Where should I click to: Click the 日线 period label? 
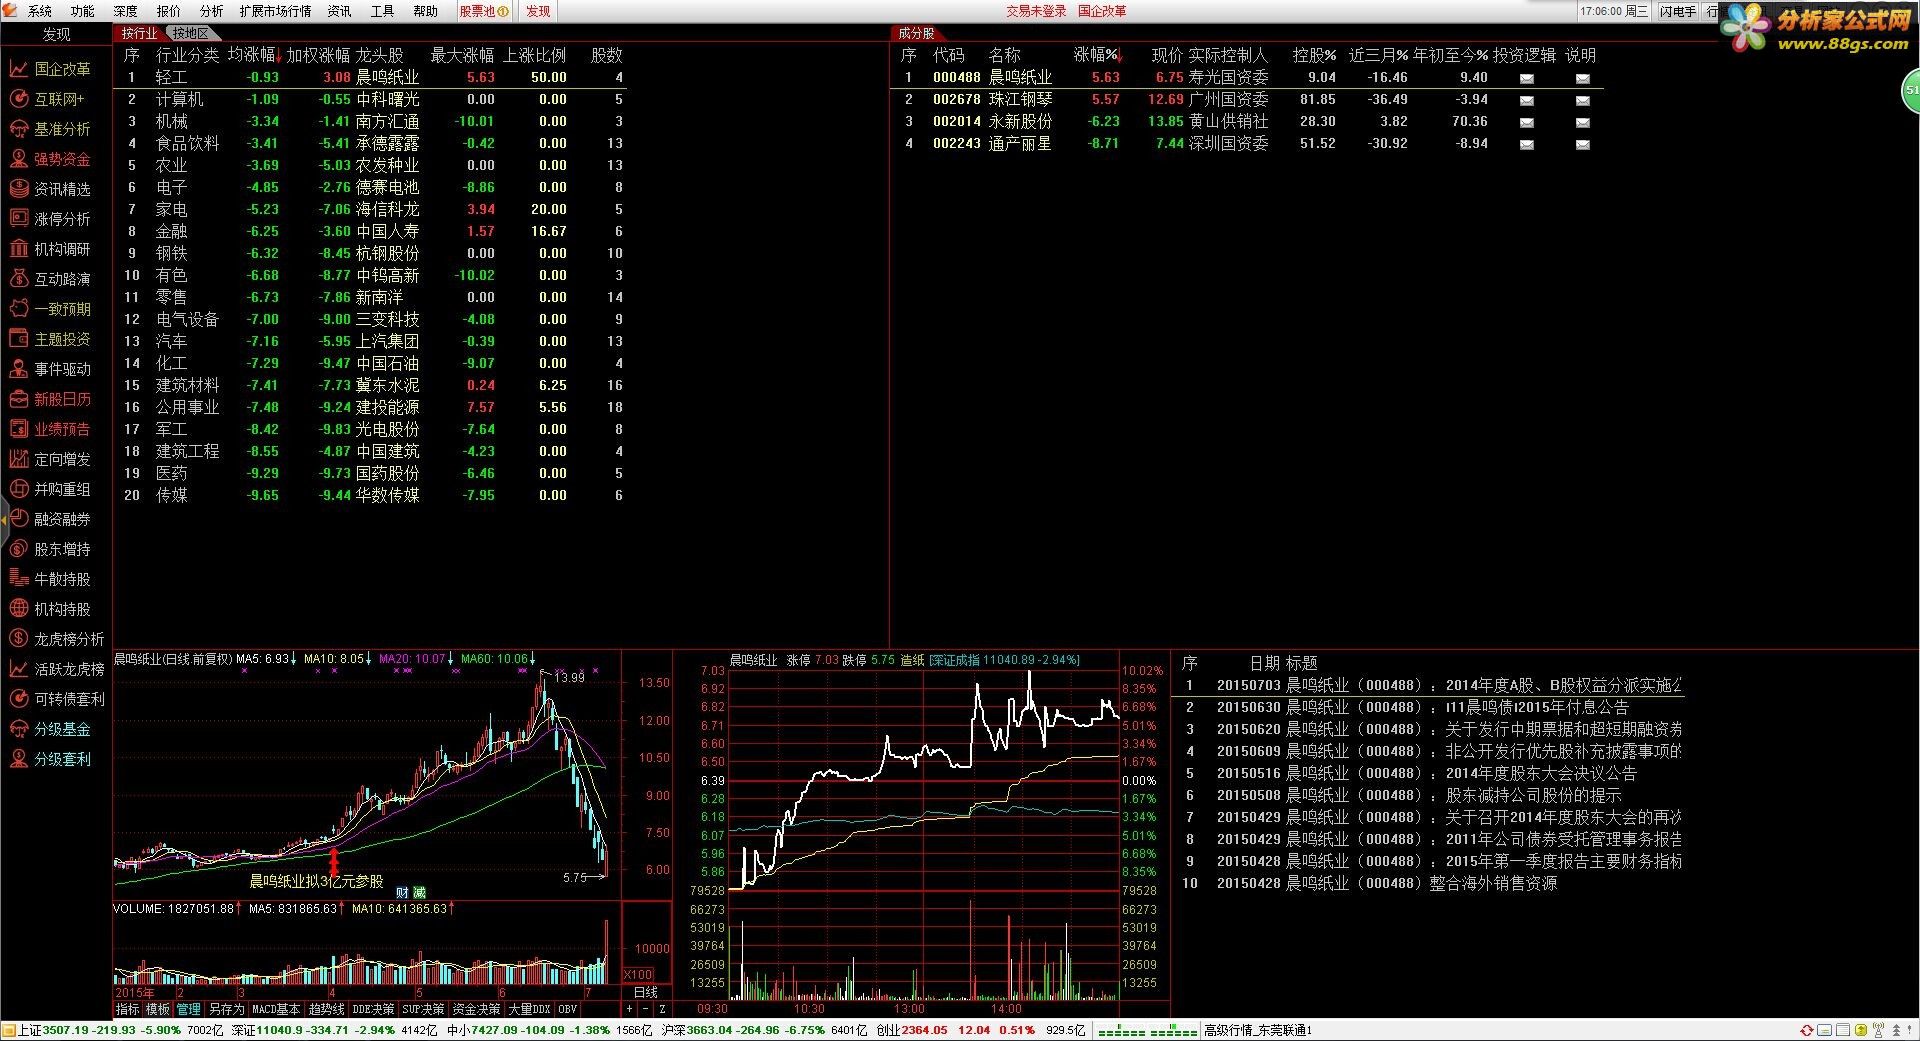pyautogui.click(x=646, y=992)
